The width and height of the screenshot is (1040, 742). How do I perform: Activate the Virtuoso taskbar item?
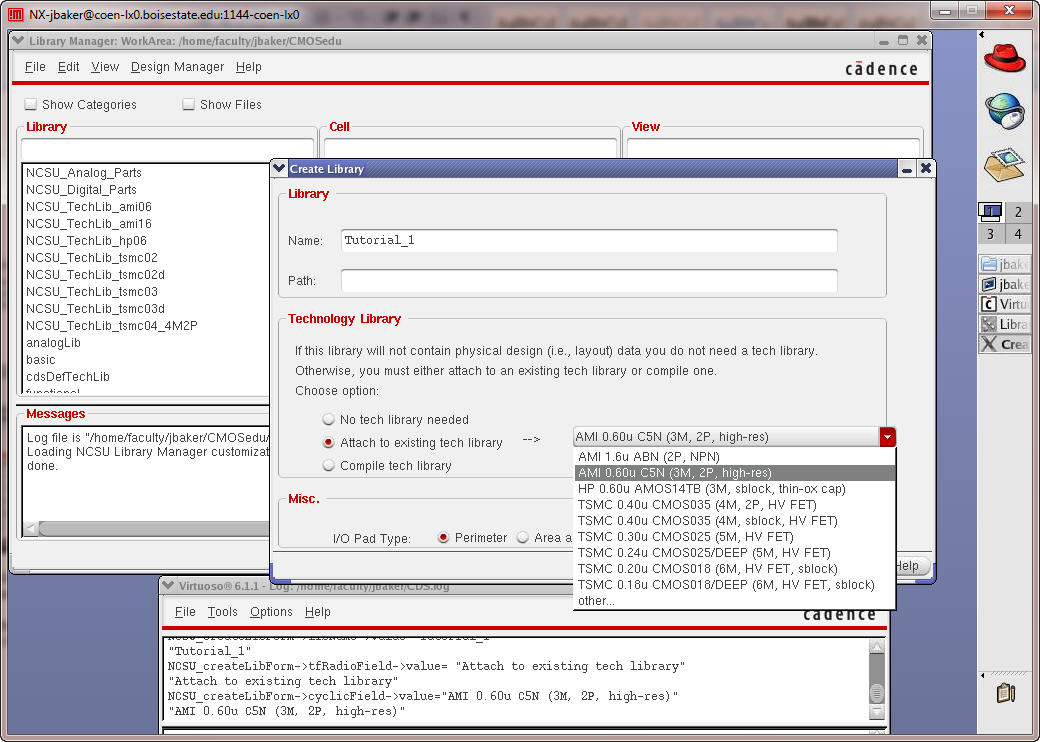[1004, 304]
